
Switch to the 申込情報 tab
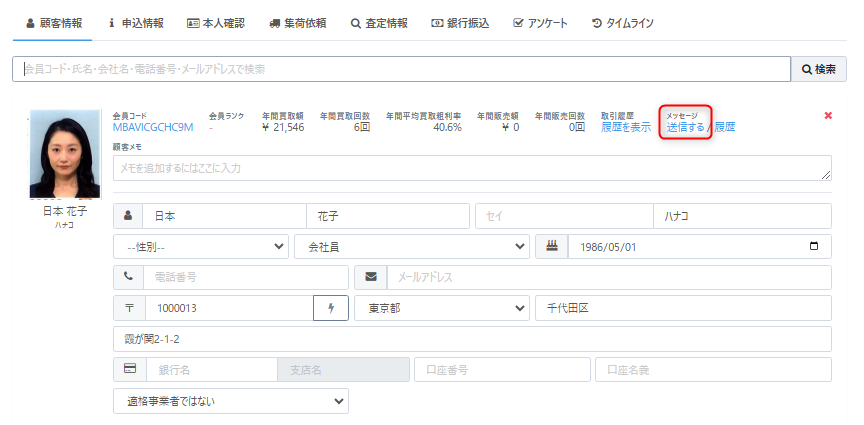pos(138,22)
